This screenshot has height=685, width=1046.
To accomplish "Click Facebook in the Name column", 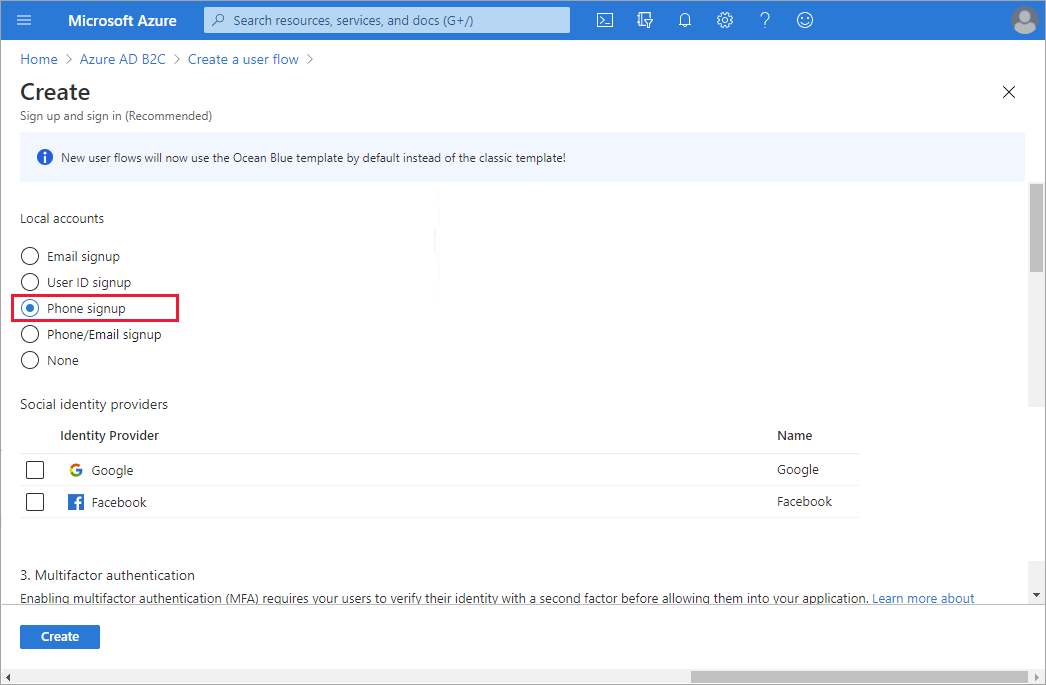I will pyautogui.click(x=805, y=502).
